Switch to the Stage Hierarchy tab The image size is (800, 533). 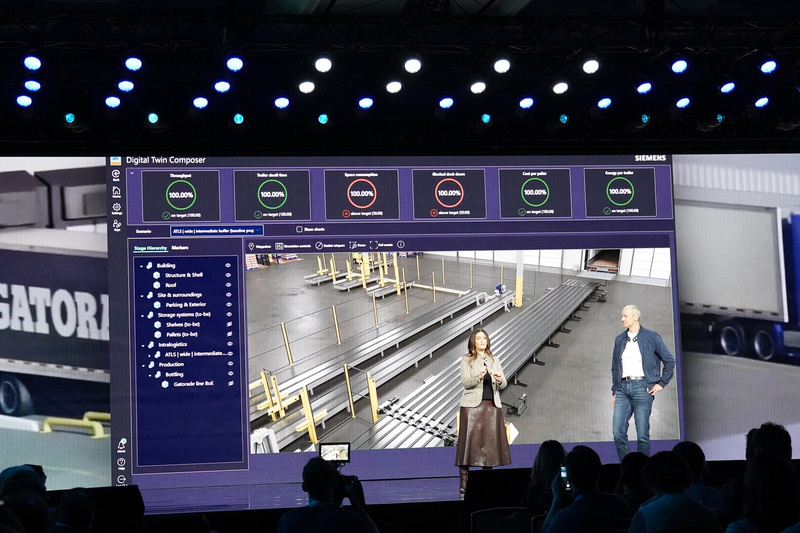click(151, 248)
